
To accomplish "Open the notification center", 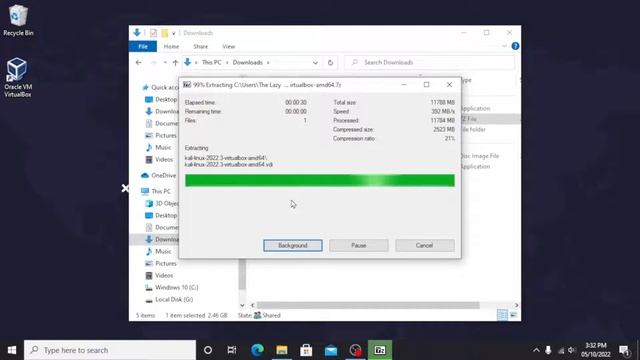I will pyautogui.click(x=624, y=350).
